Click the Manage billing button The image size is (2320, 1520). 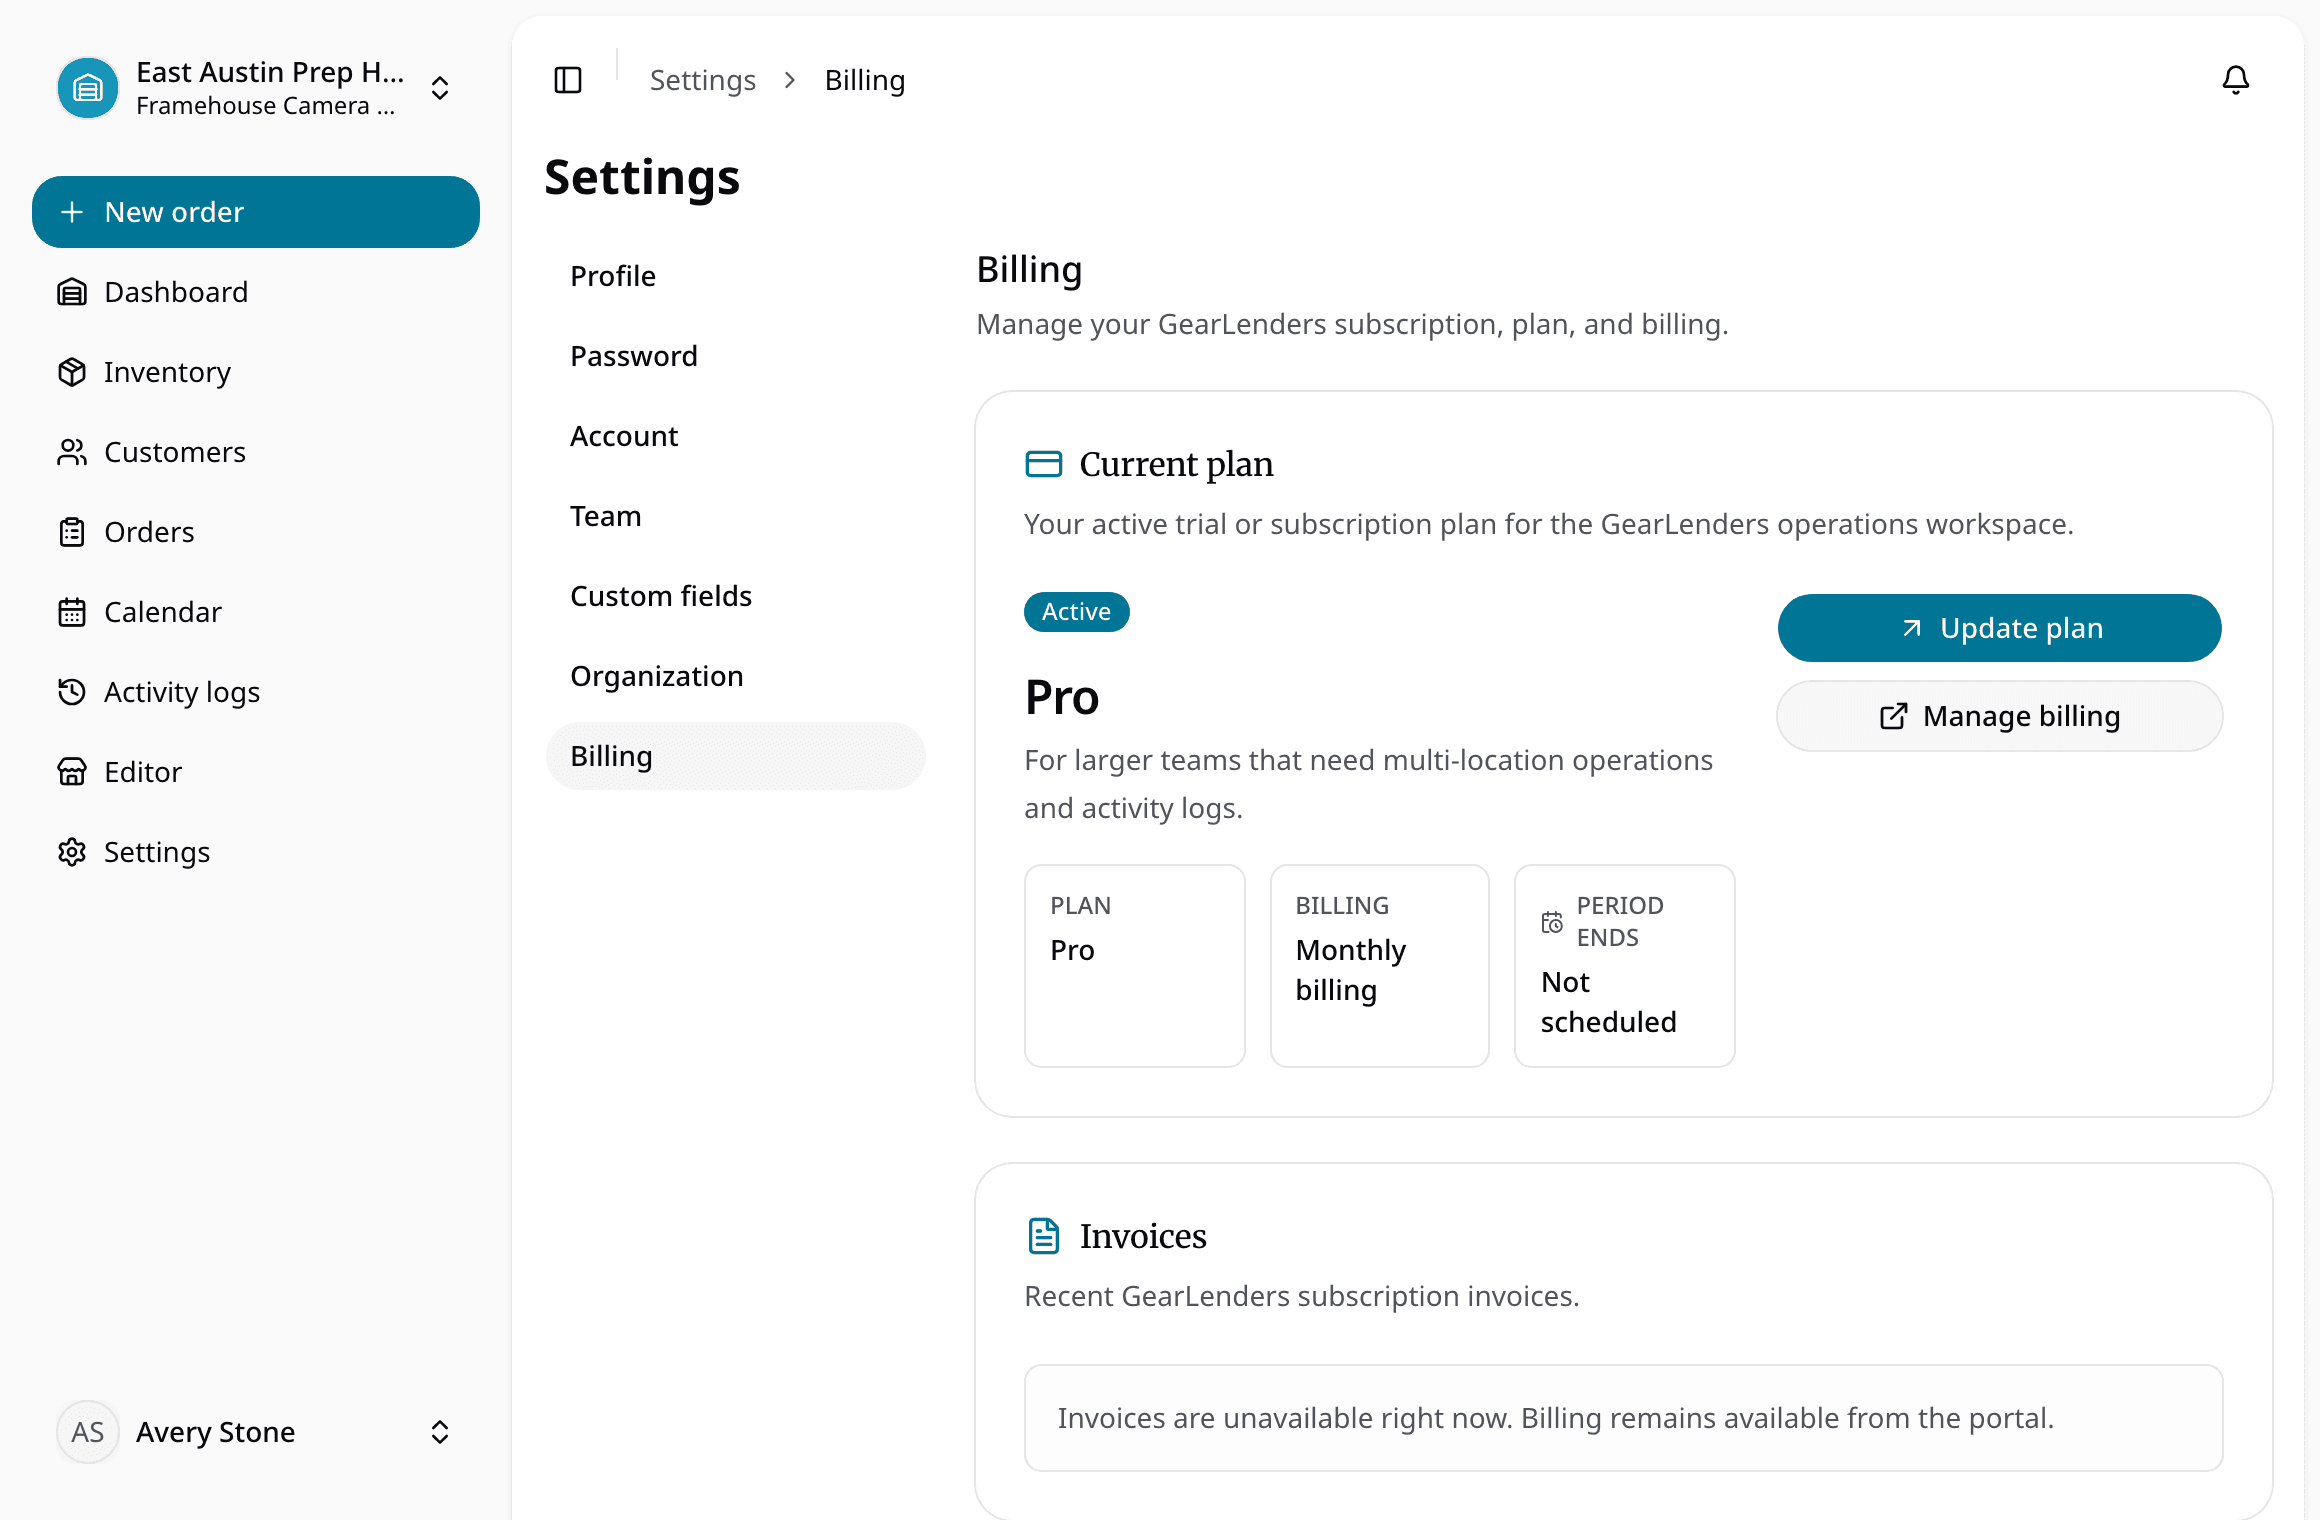pos(1999,716)
